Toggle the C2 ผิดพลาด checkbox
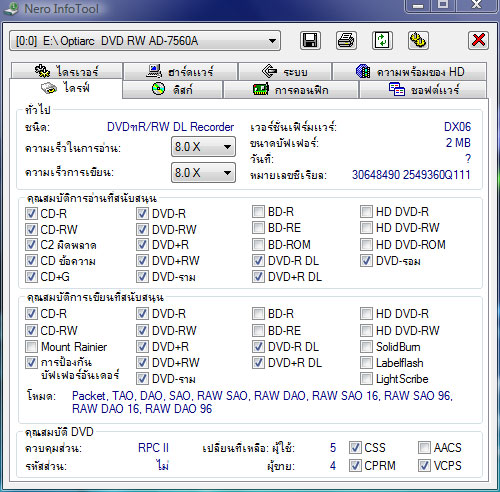The height and width of the screenshot is (492, 500). (31, 245)
